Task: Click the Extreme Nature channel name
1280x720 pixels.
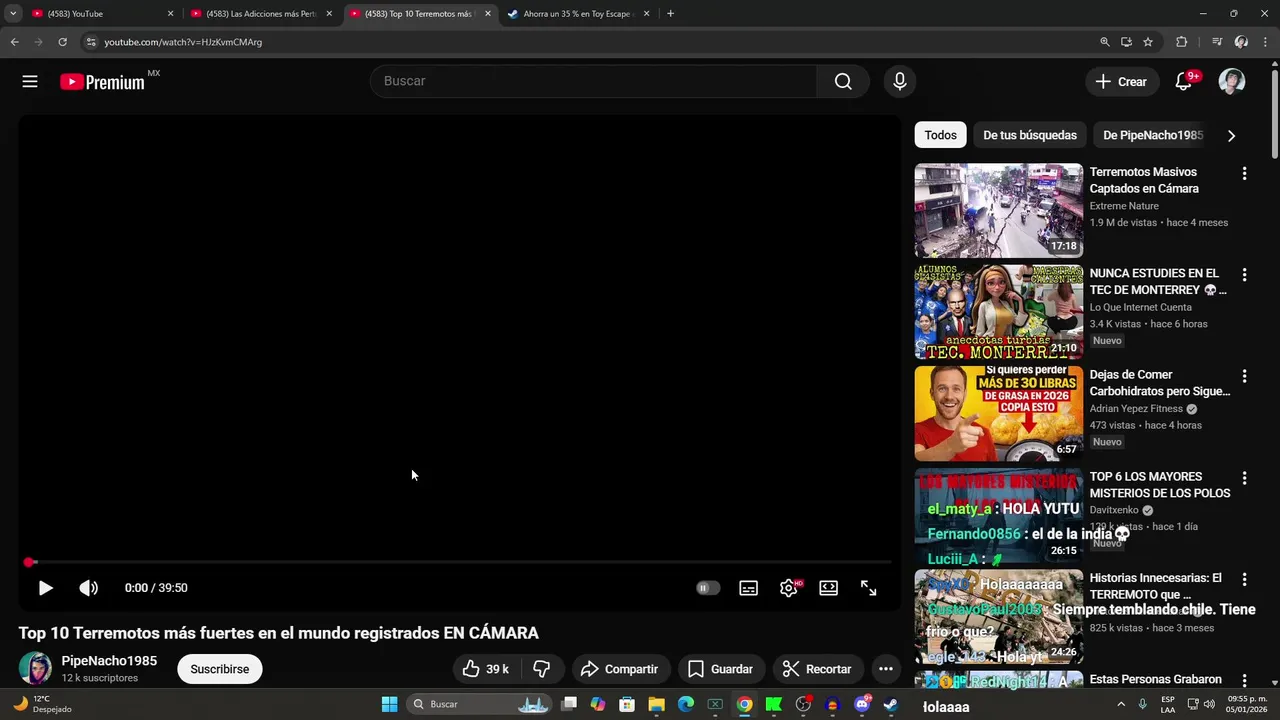Action: pos(1124,206)
